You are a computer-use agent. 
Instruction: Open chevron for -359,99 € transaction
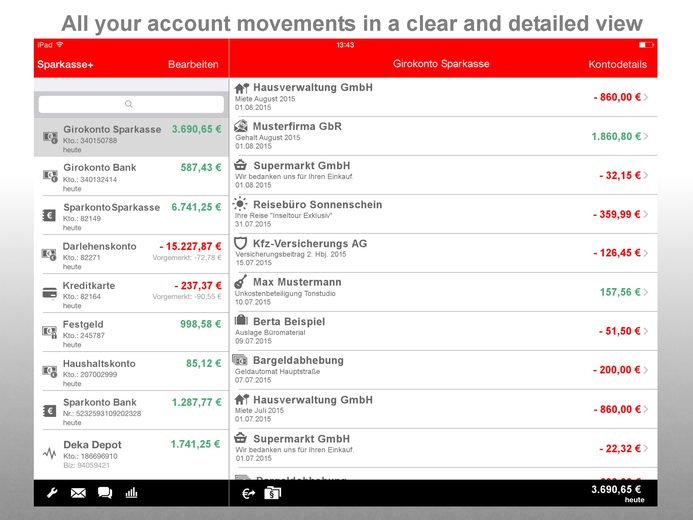pyautogui.click(x=646, y=214)
